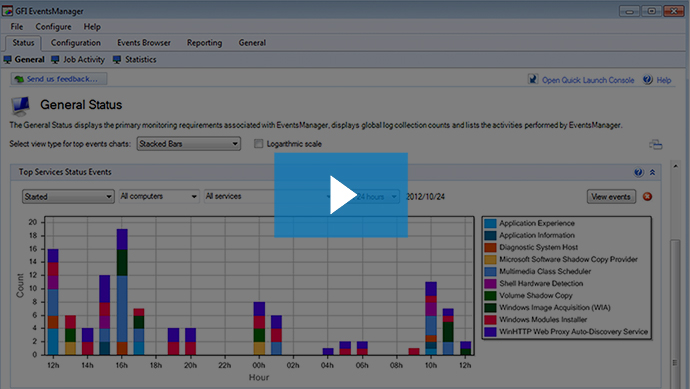Image resolution: width=690 pixels, height=389 pixels.
Task: Click the video play button overlay
Action: point(341,195)
